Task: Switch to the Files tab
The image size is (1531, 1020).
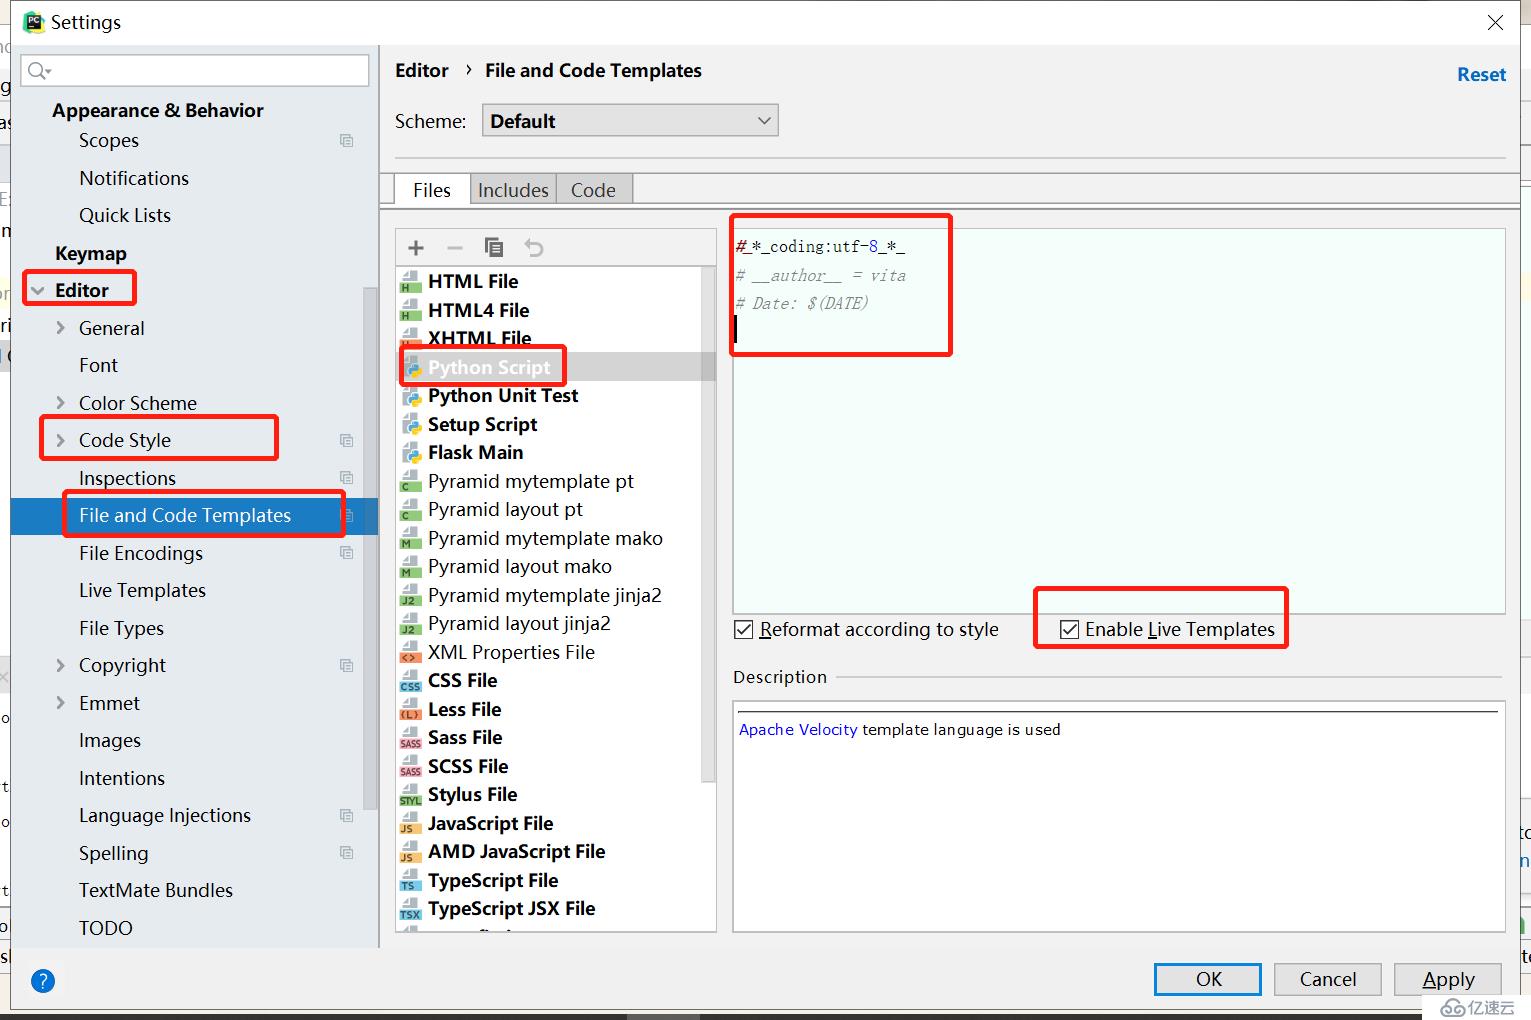Action: click(431, 190)
